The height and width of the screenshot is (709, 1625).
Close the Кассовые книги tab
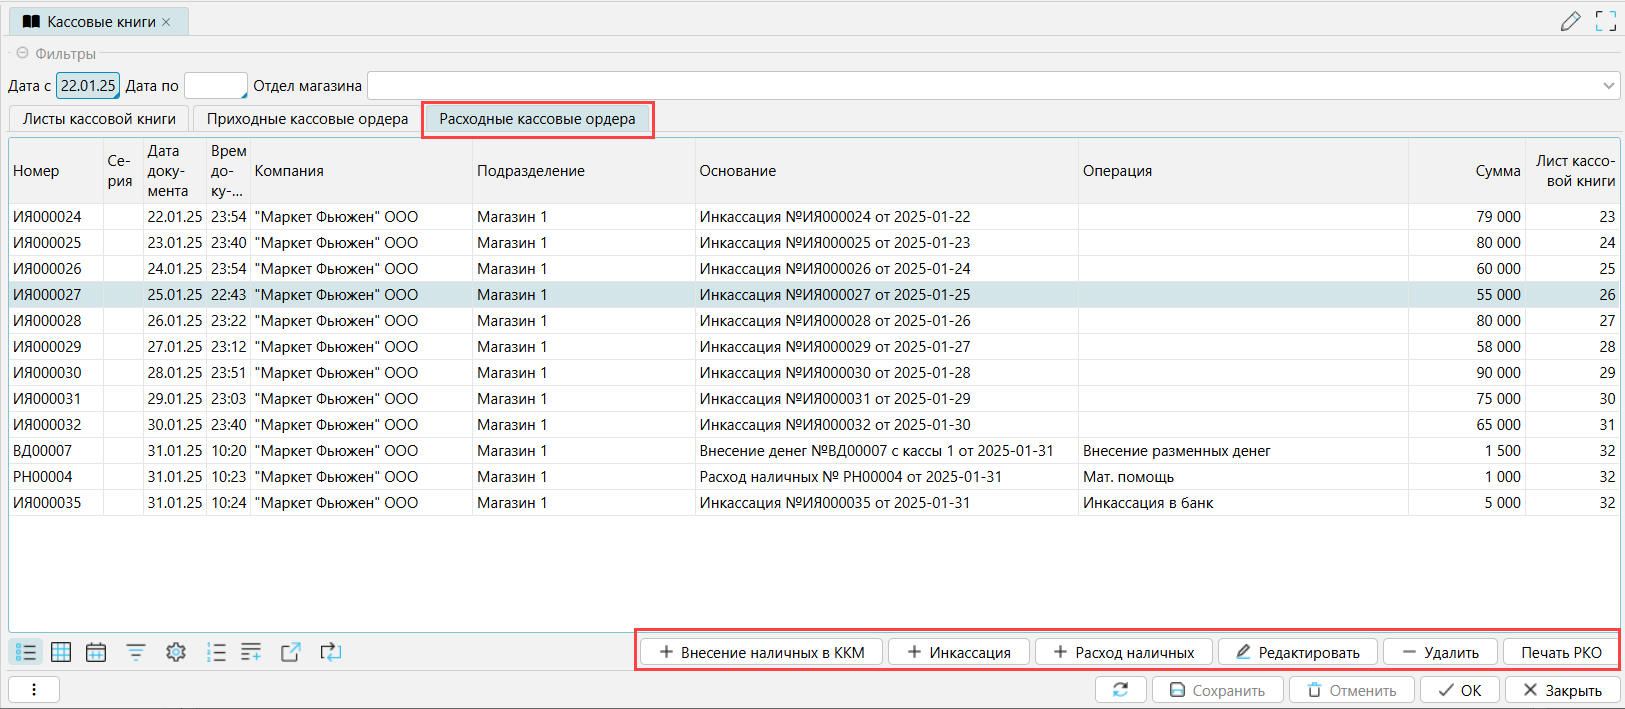pos(166,22)
